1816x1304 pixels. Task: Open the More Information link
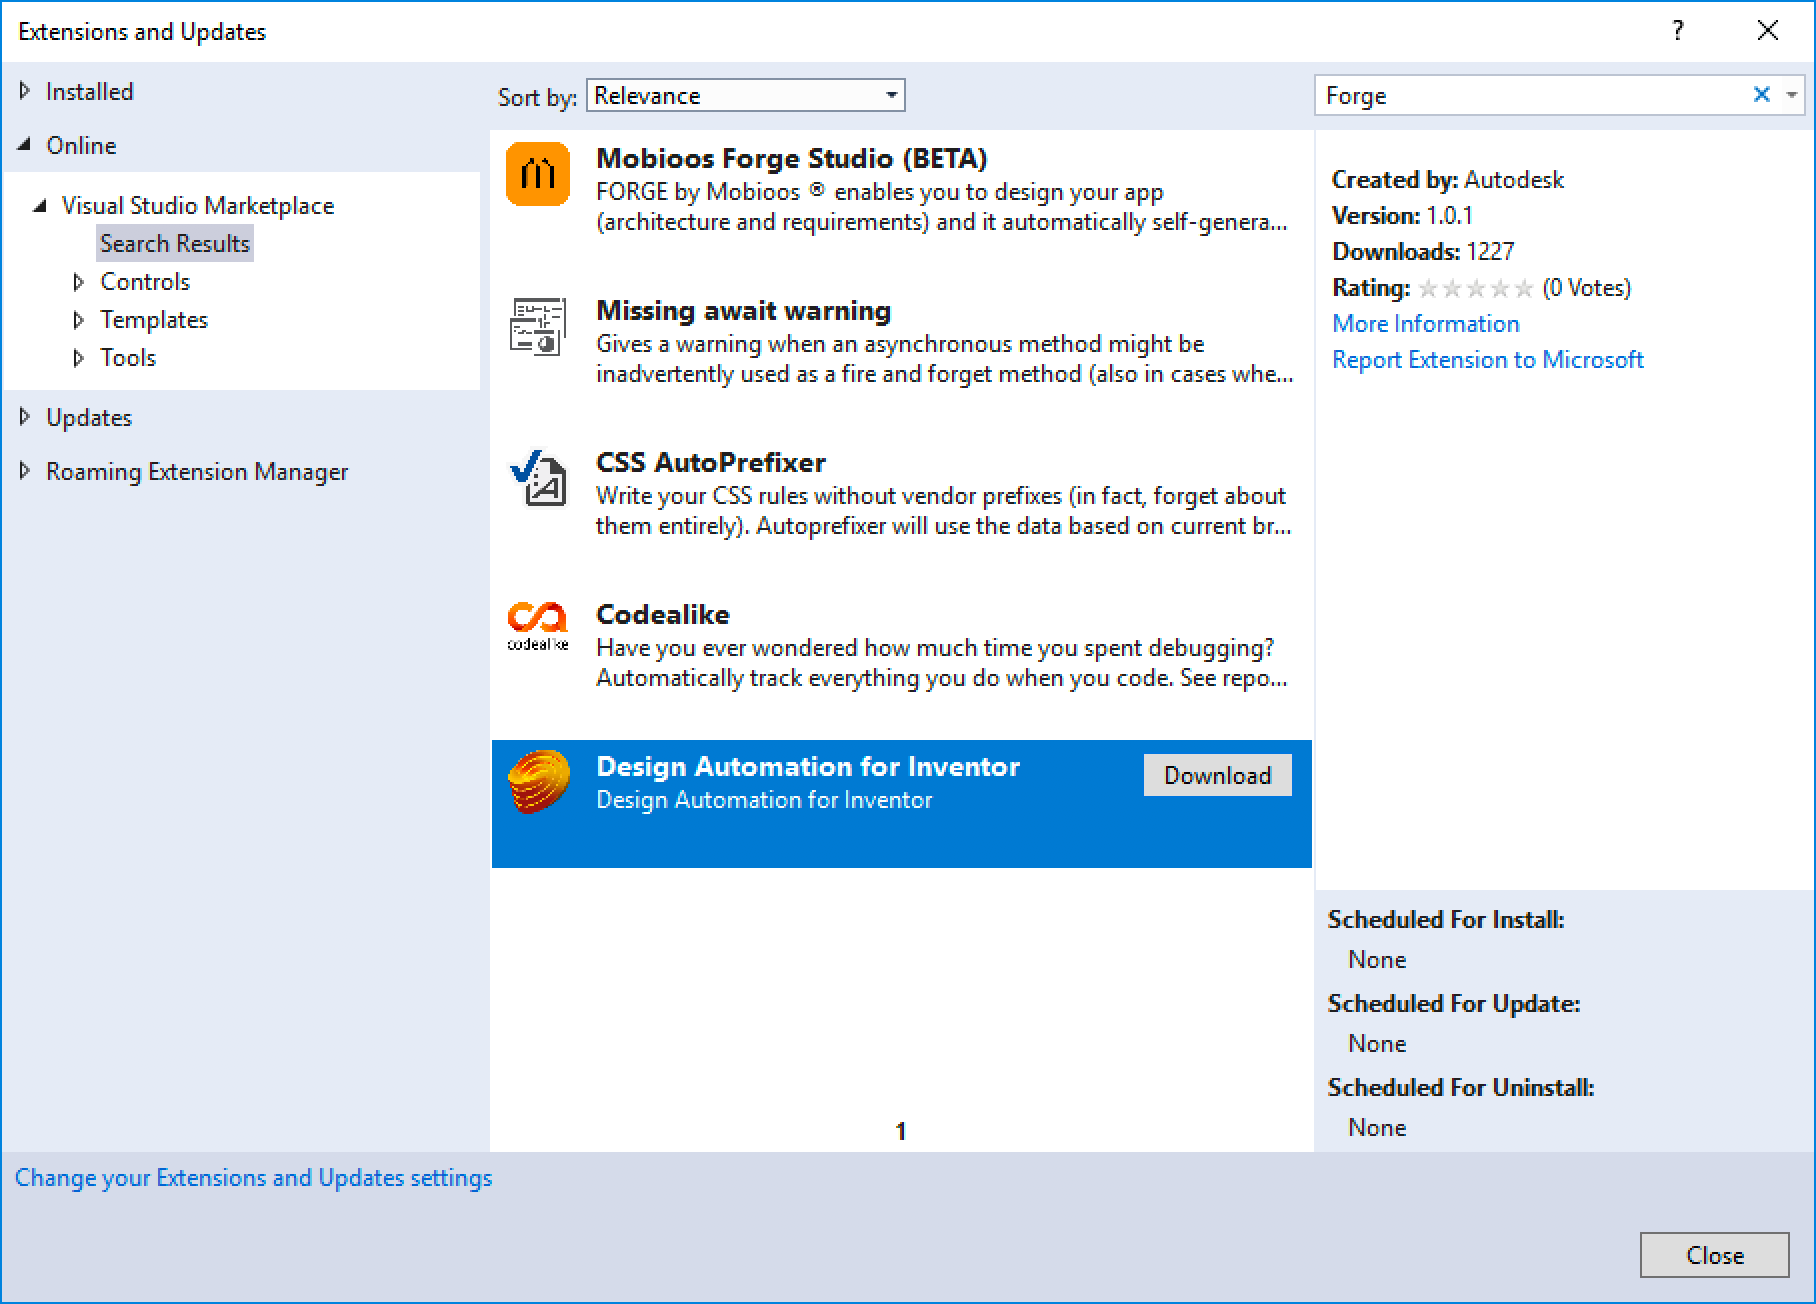[x=1426, y=323]
